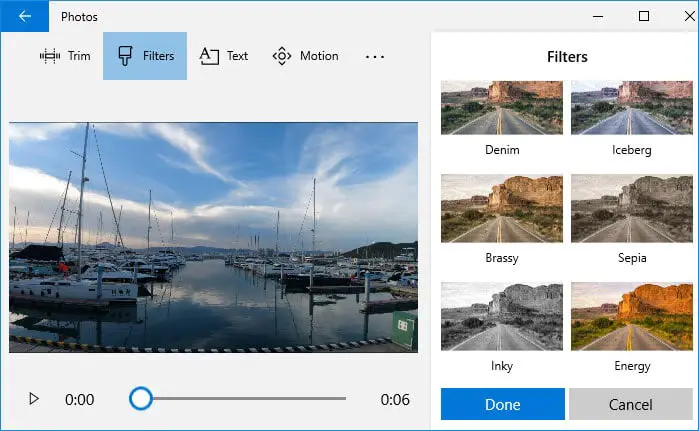Screen dimensions: 699x431
Task: Select the Trim tool
Action: coord(65,56)
